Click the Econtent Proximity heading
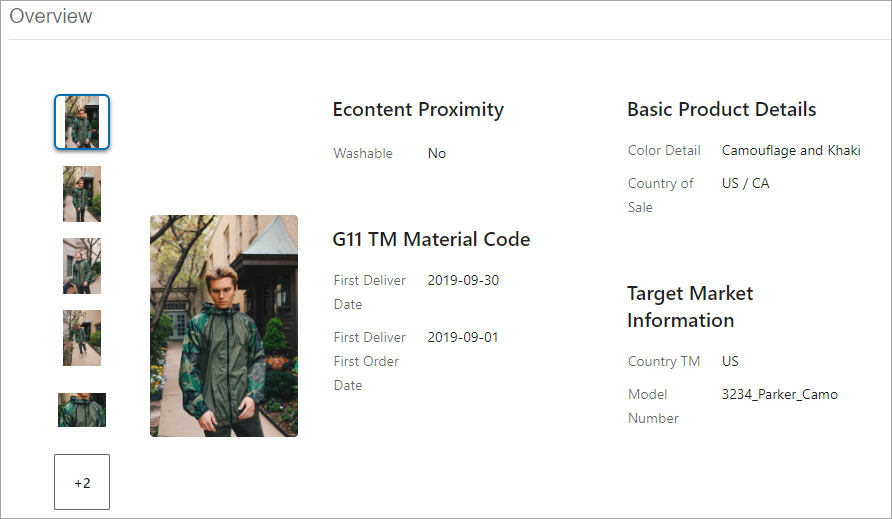Image resolution: width=892 pixels, height=519 pixels. [418, 109]
